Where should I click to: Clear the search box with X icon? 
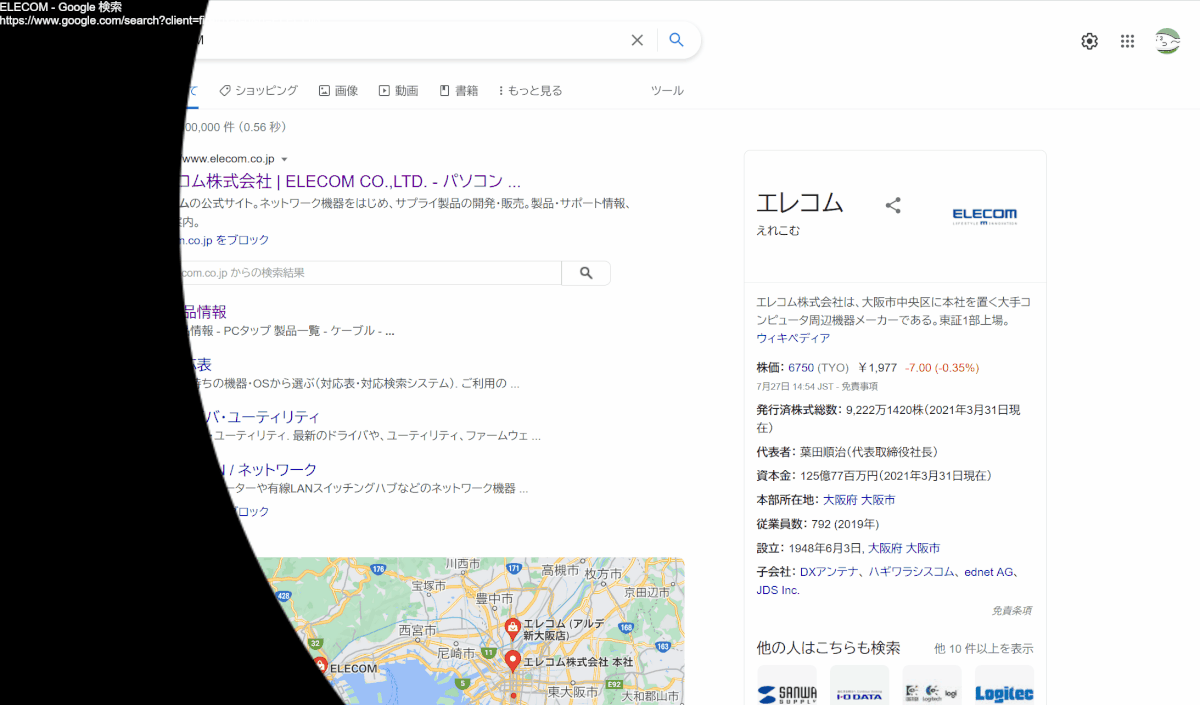[x=637, y=40]
